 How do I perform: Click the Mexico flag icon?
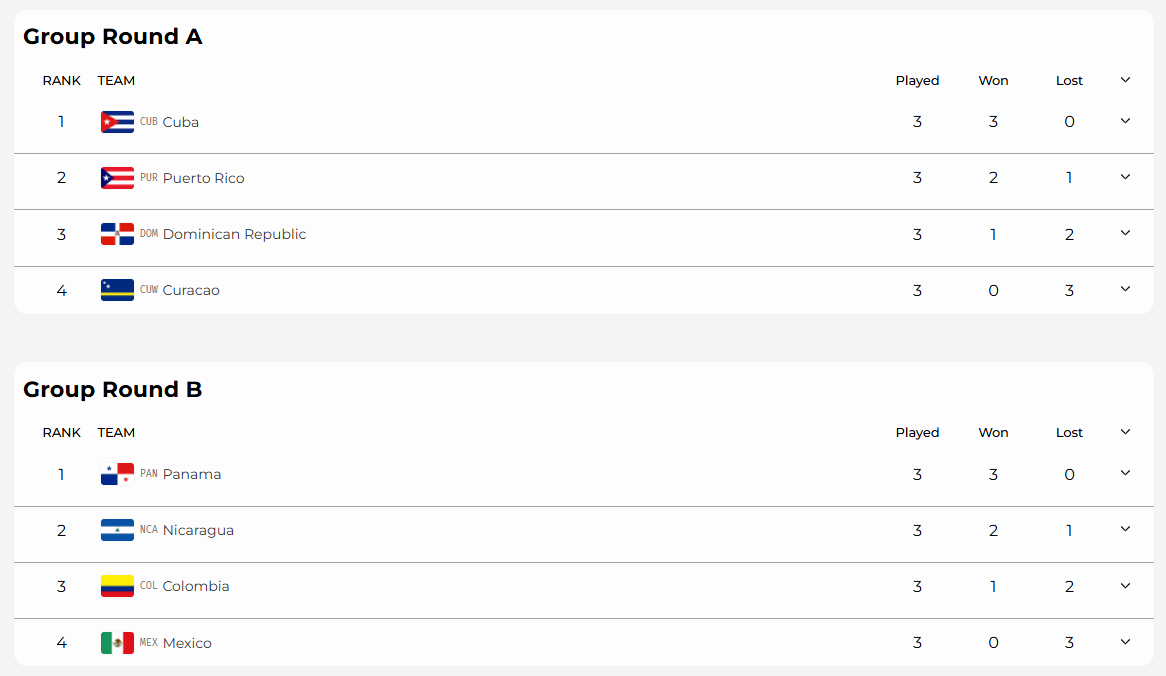[117, 643]
